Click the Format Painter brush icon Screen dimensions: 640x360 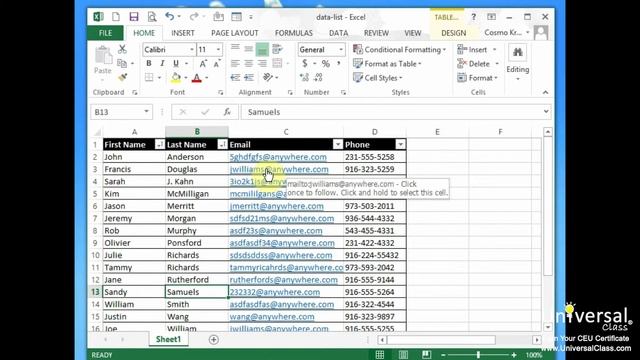coord(122,78)
